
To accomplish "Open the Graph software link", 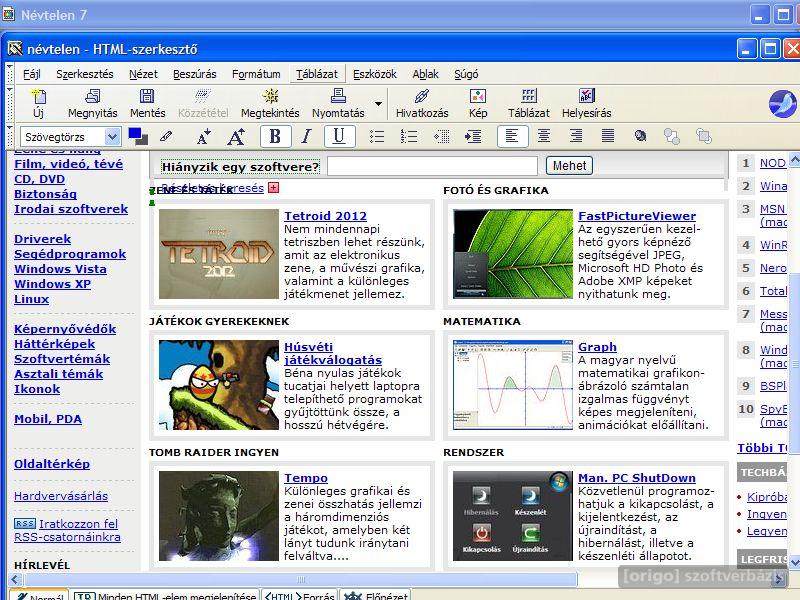I will tap(597, 347).
